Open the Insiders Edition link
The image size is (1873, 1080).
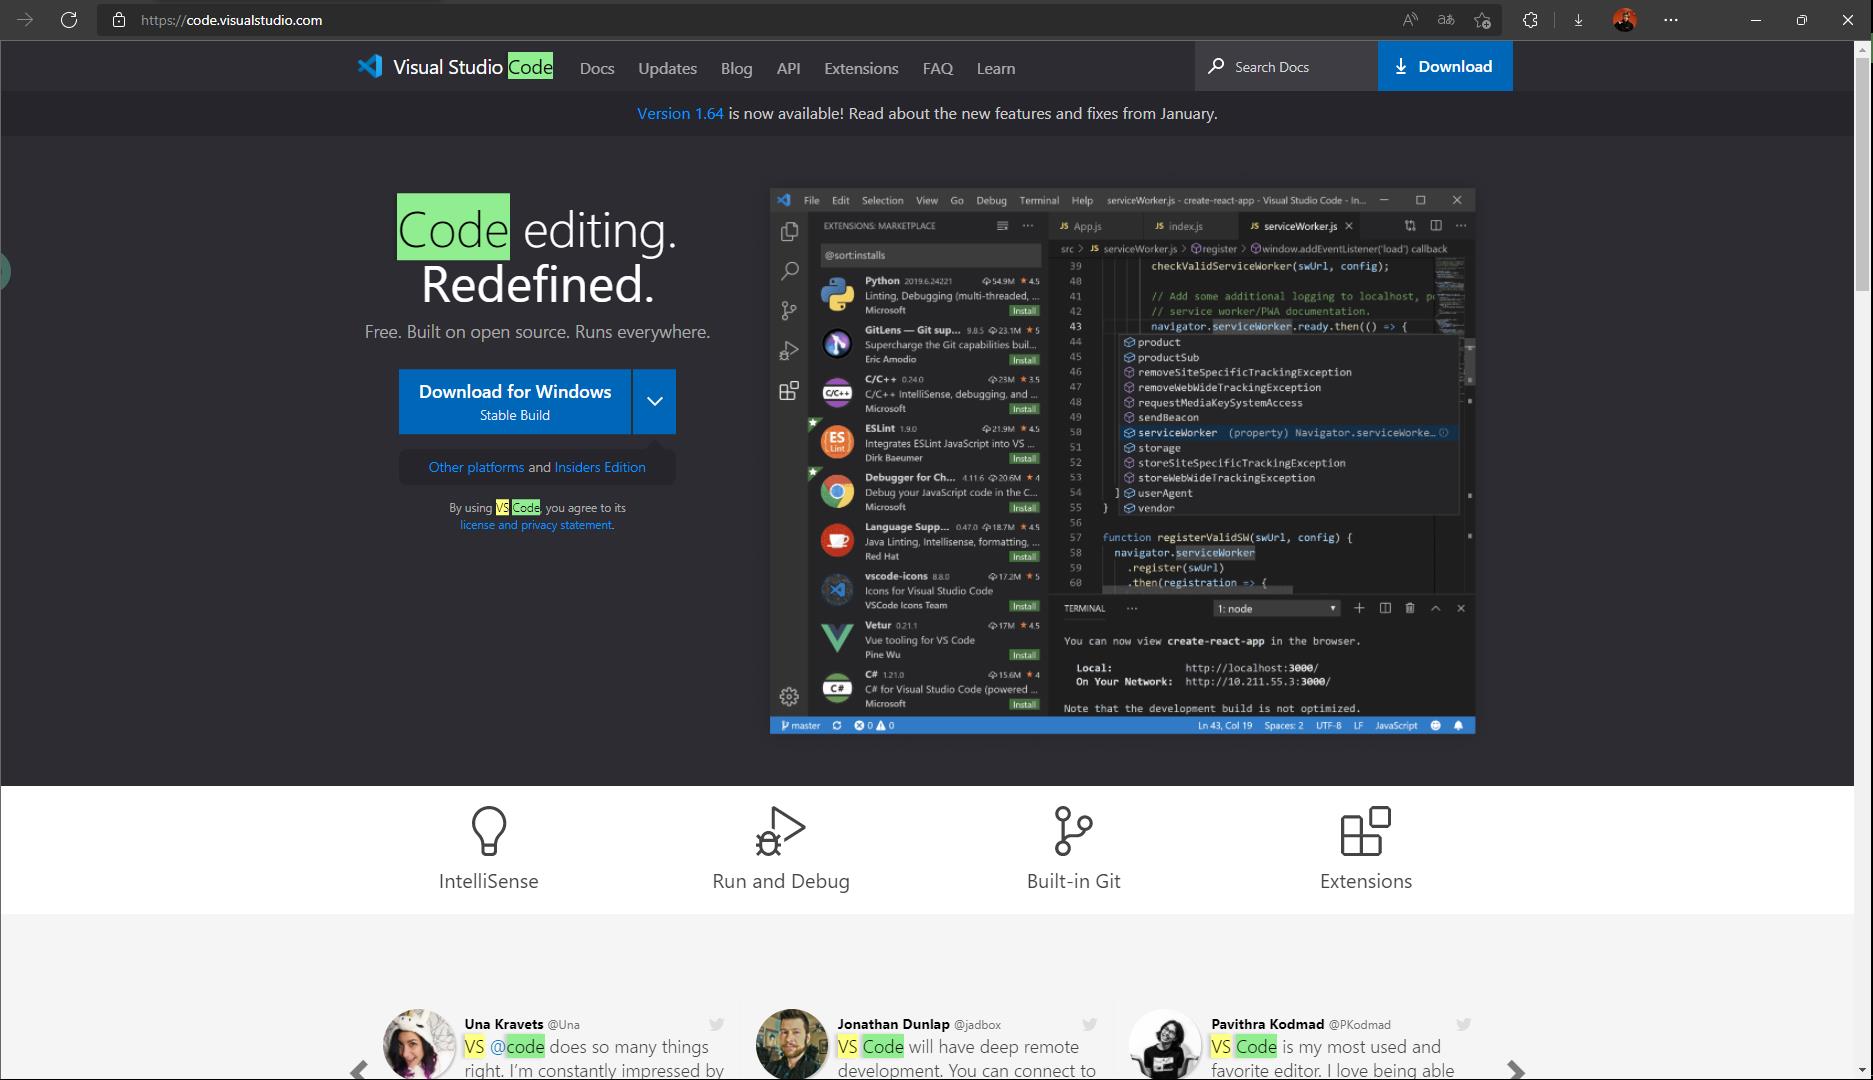600,467
